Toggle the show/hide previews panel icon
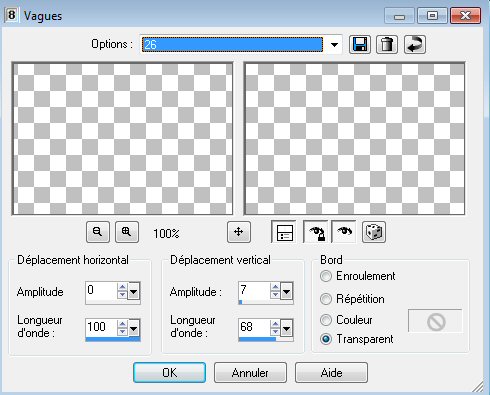Screen dimensions: 490x395 pyautogui.click(x=284, y=232)
